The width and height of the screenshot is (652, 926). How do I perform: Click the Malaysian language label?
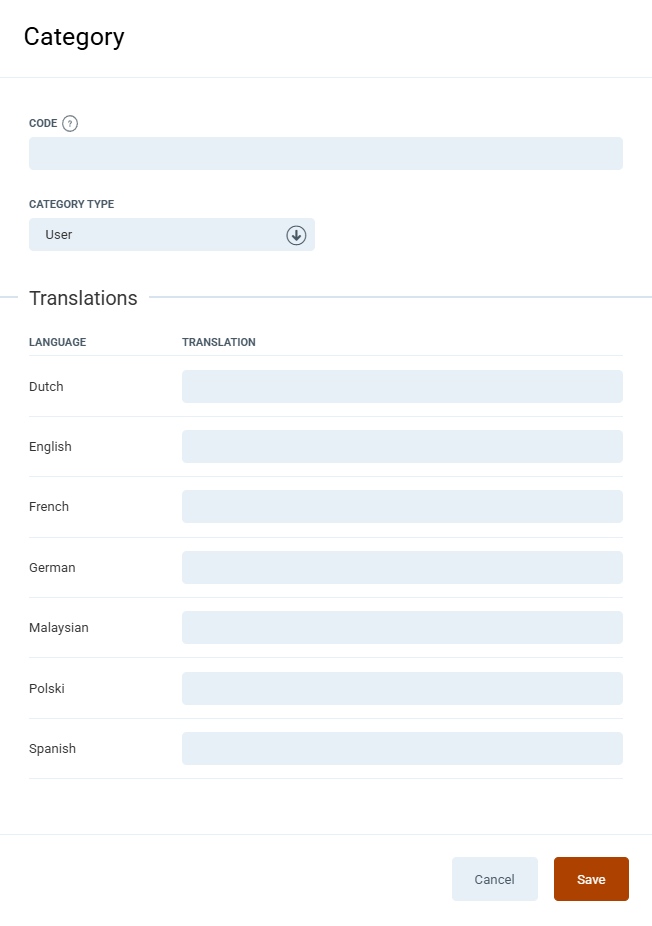tap(58, 628)
